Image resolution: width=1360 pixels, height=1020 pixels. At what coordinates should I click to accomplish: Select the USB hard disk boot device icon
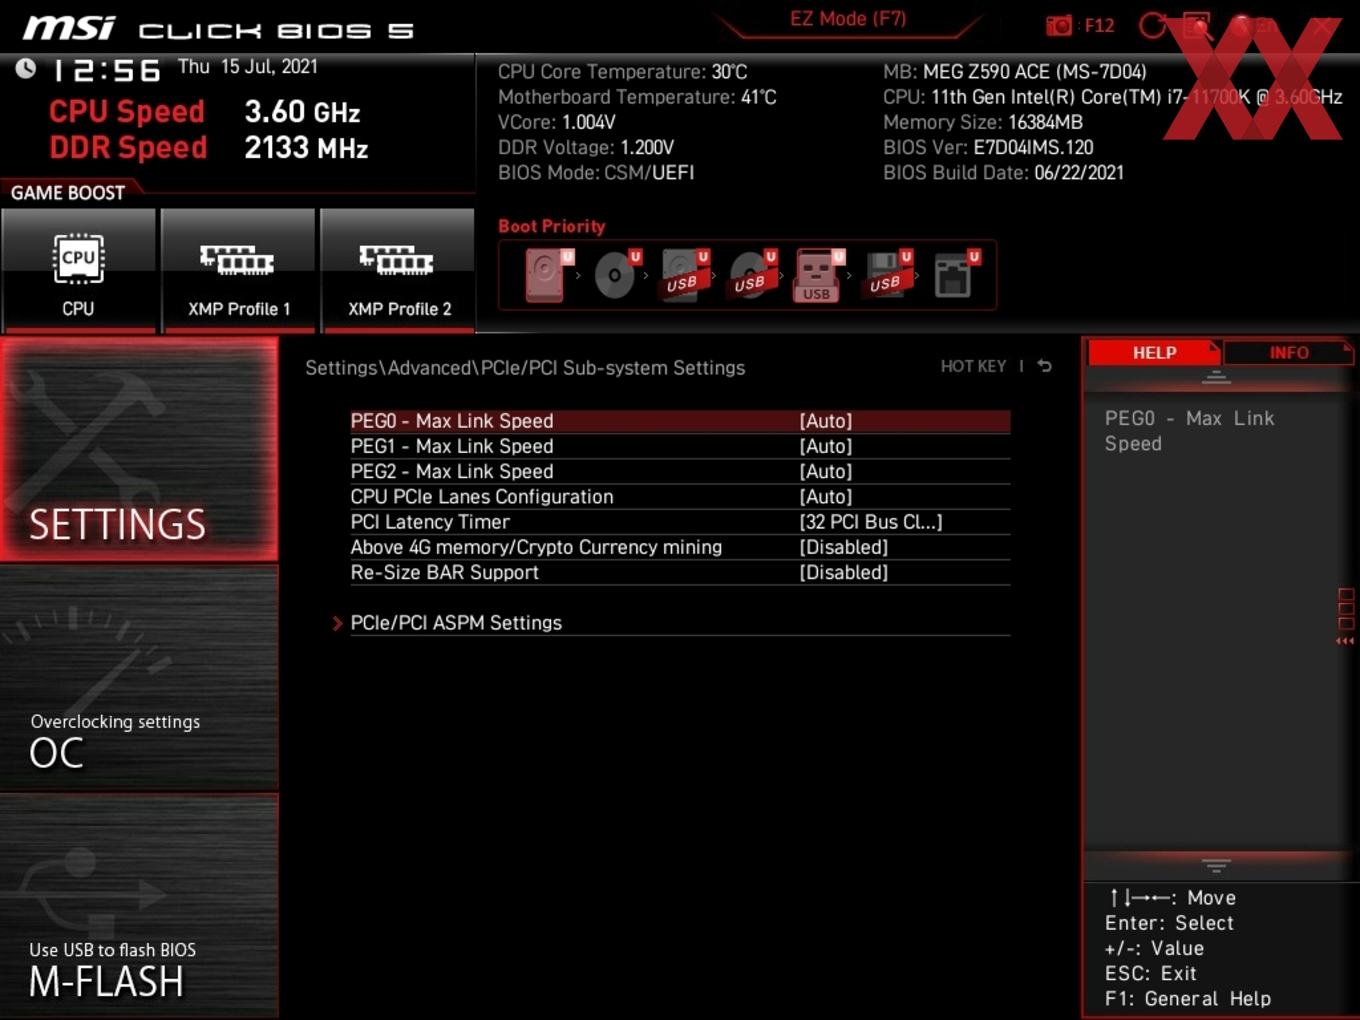[x=684, y=275]
